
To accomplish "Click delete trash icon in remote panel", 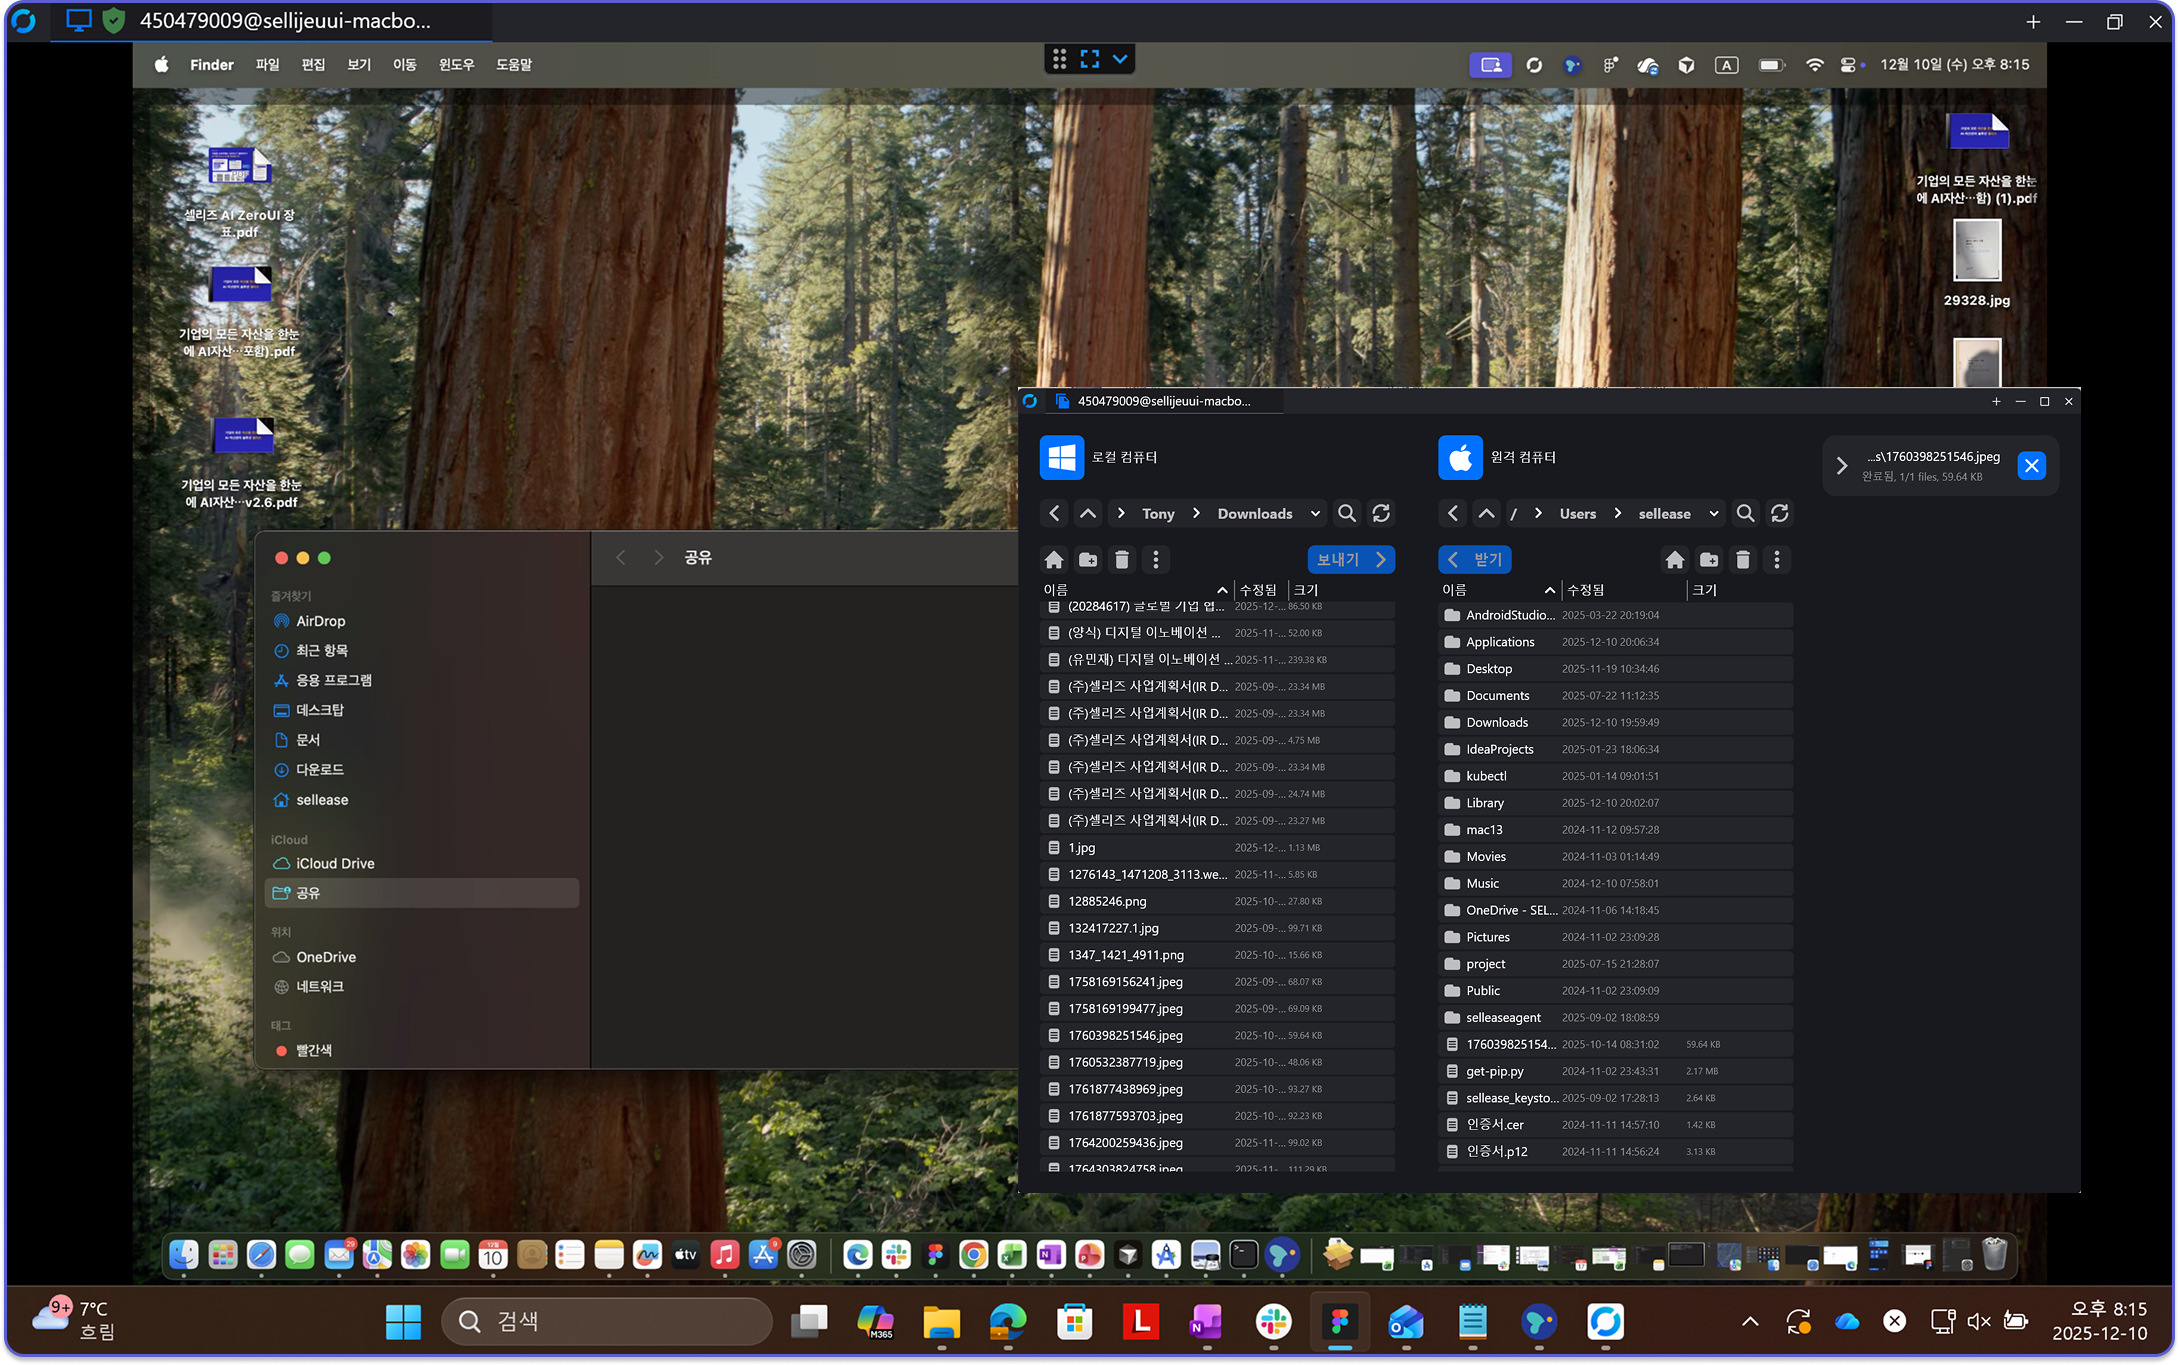I will [1743, 560].
